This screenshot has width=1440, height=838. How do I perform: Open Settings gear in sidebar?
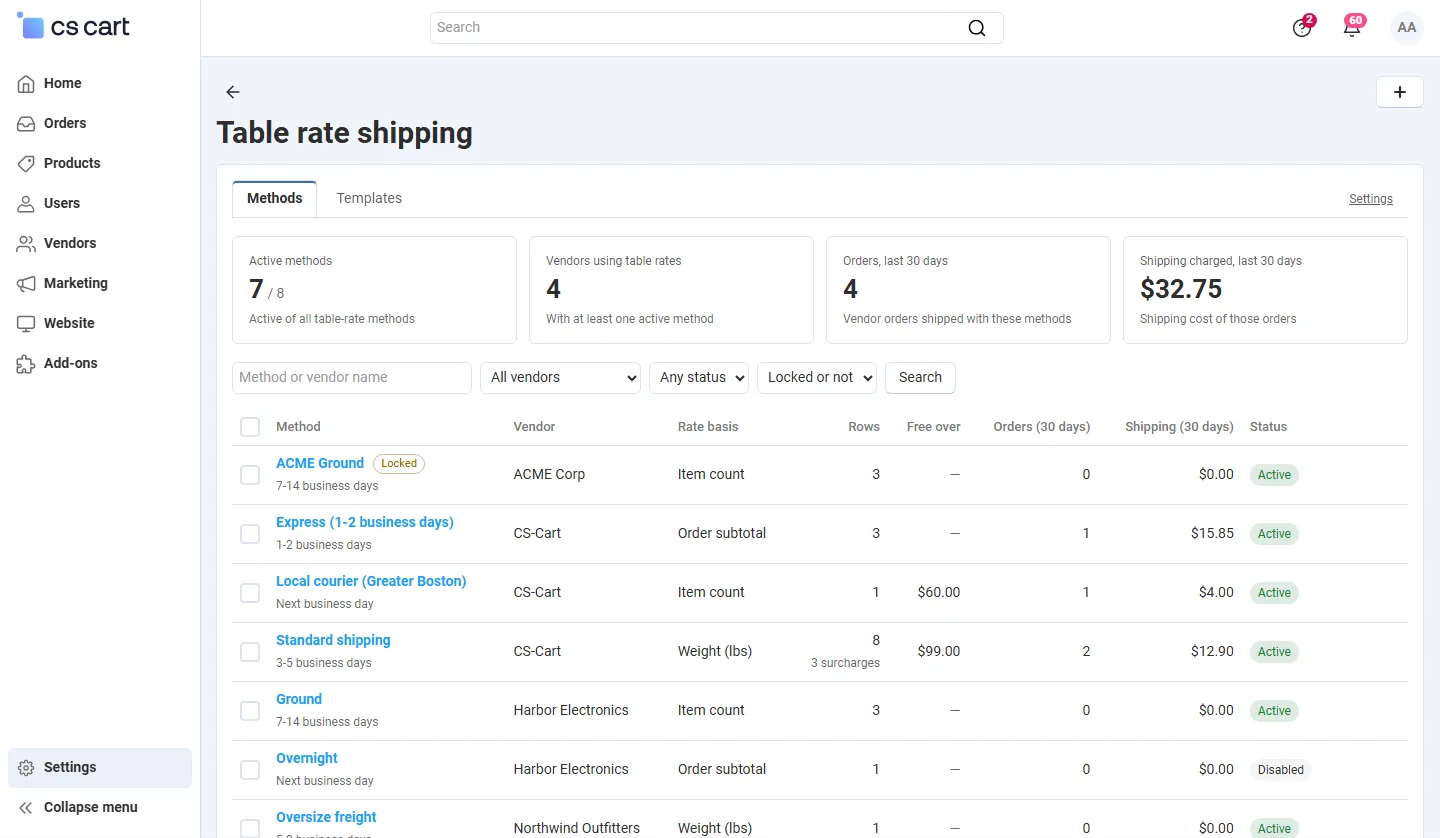click(x=100, y=767)
